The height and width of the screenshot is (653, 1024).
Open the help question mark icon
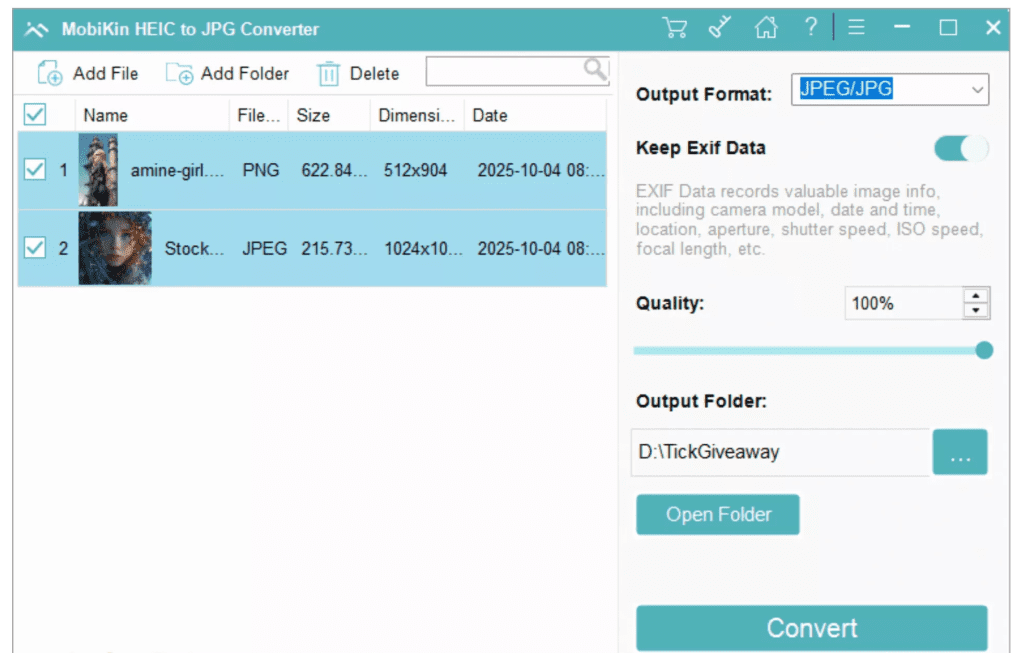810,29
